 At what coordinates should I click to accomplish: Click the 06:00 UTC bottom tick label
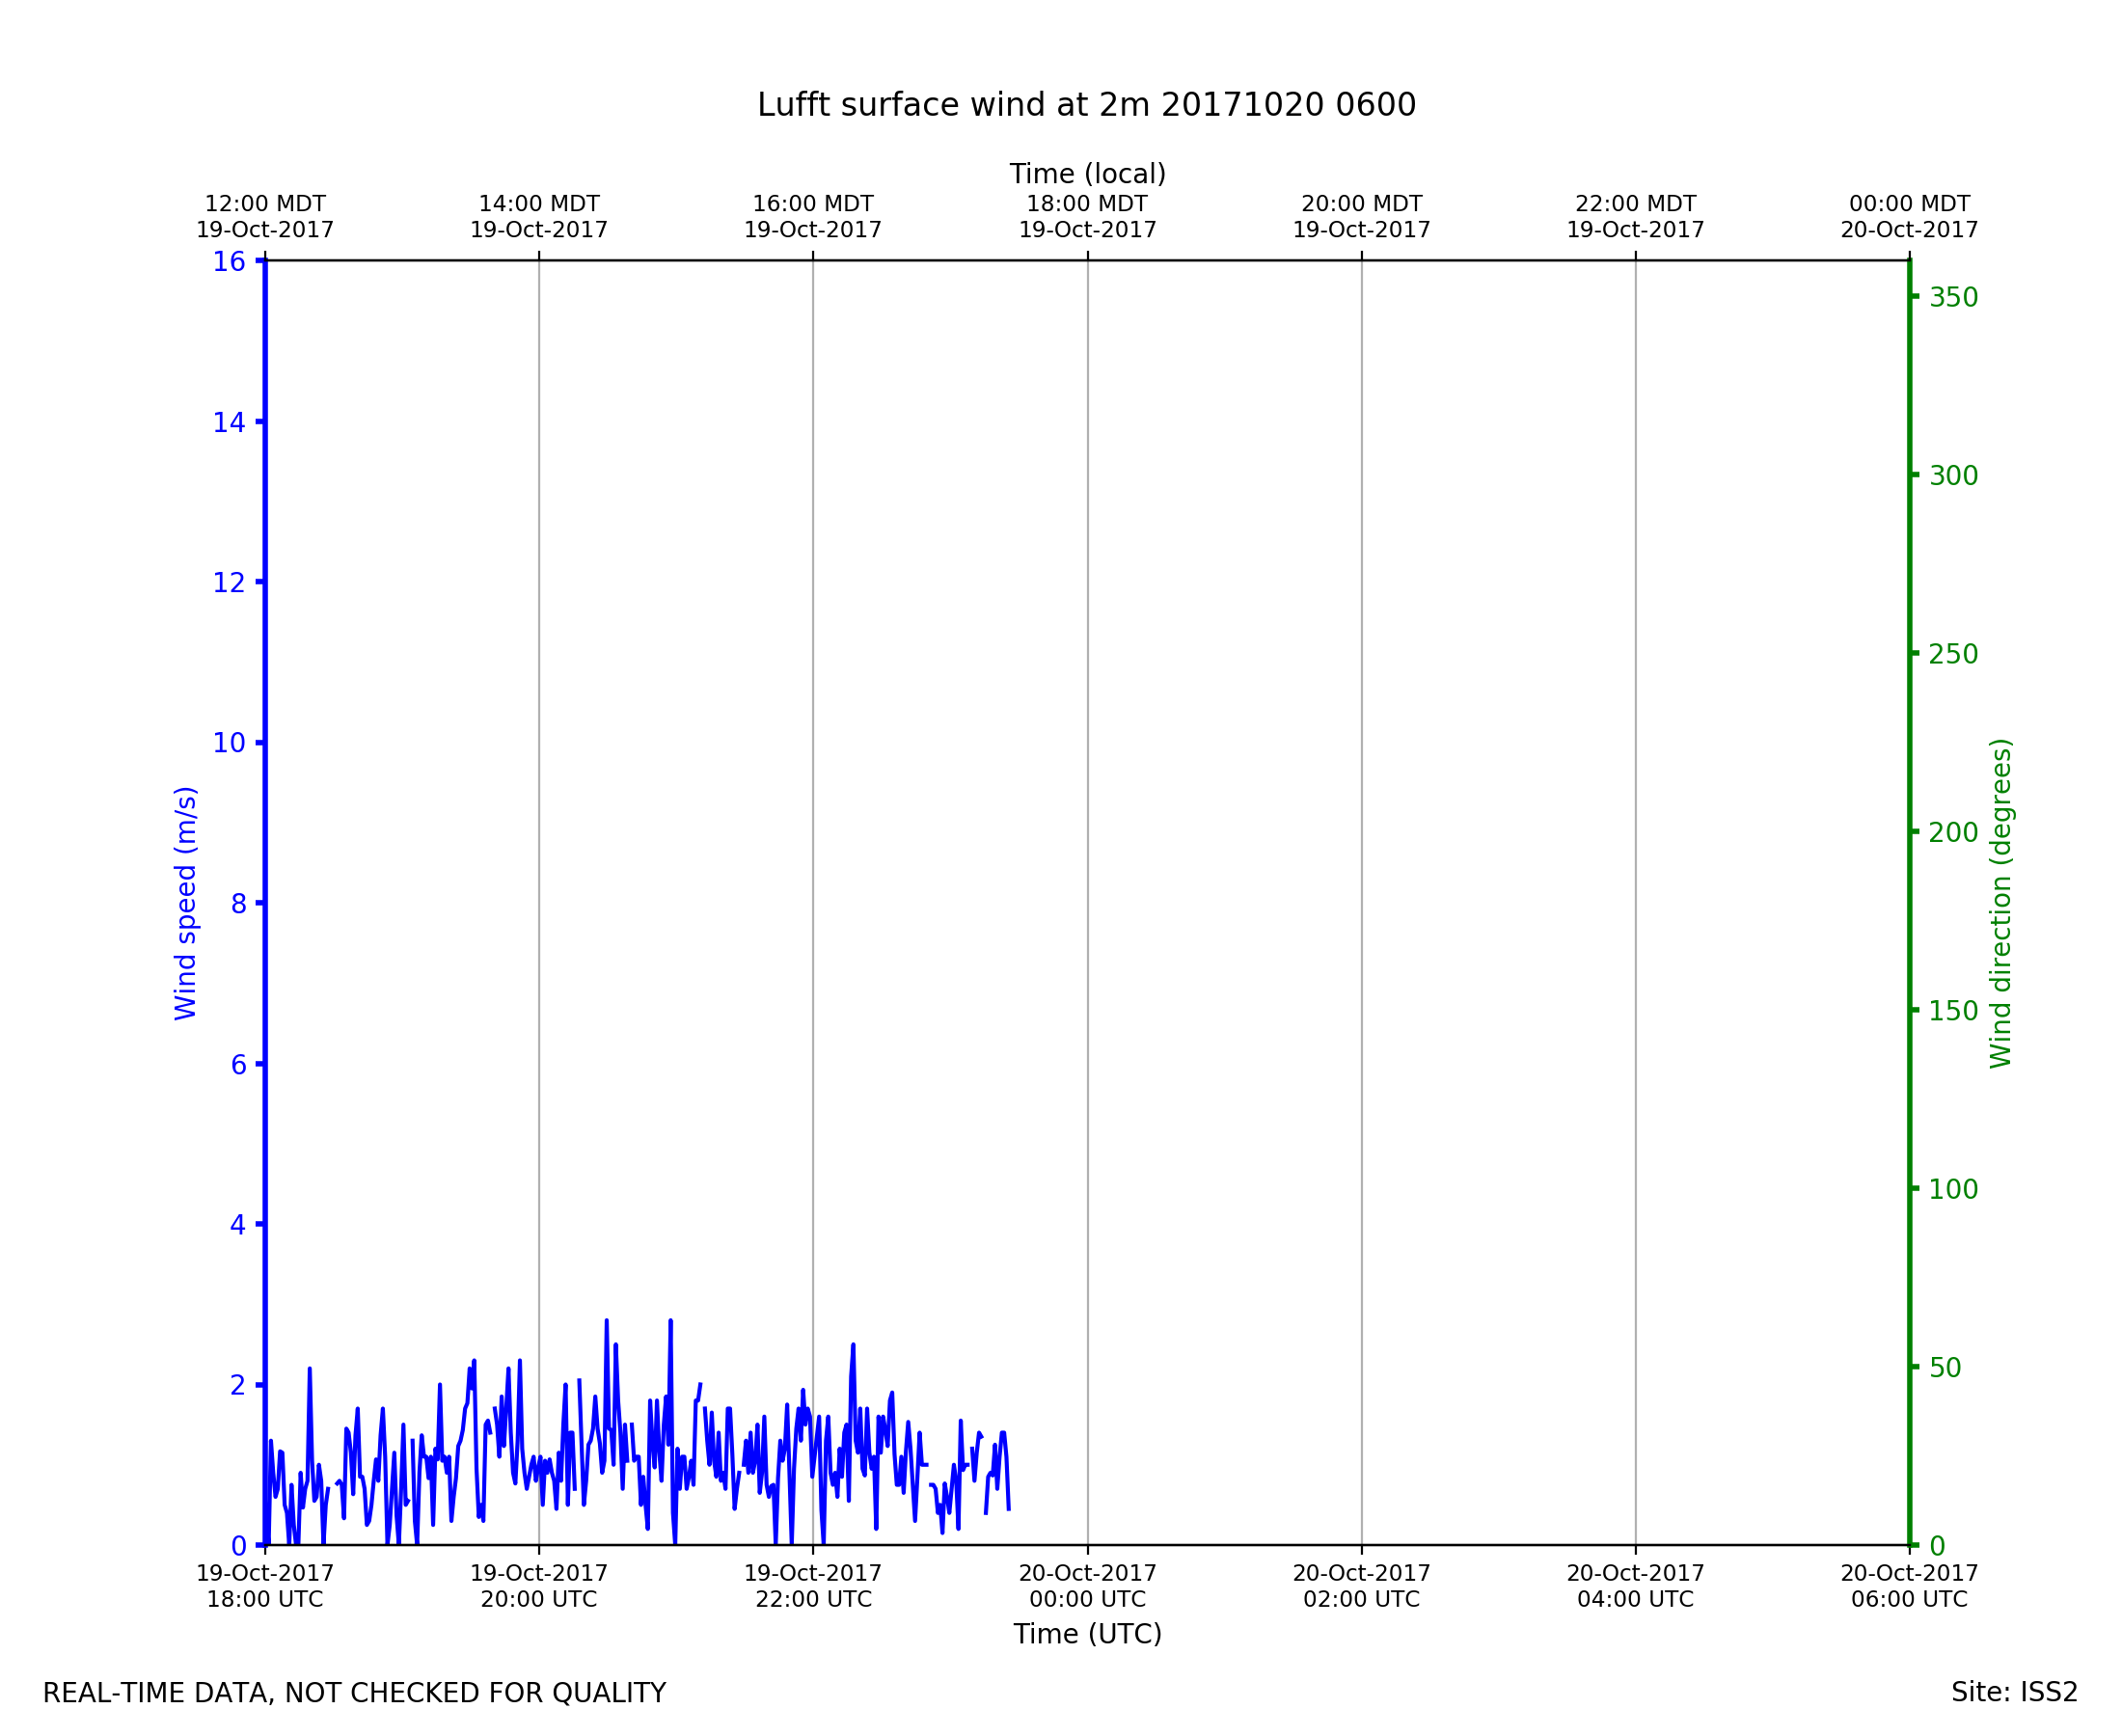click(1909, 1586)
